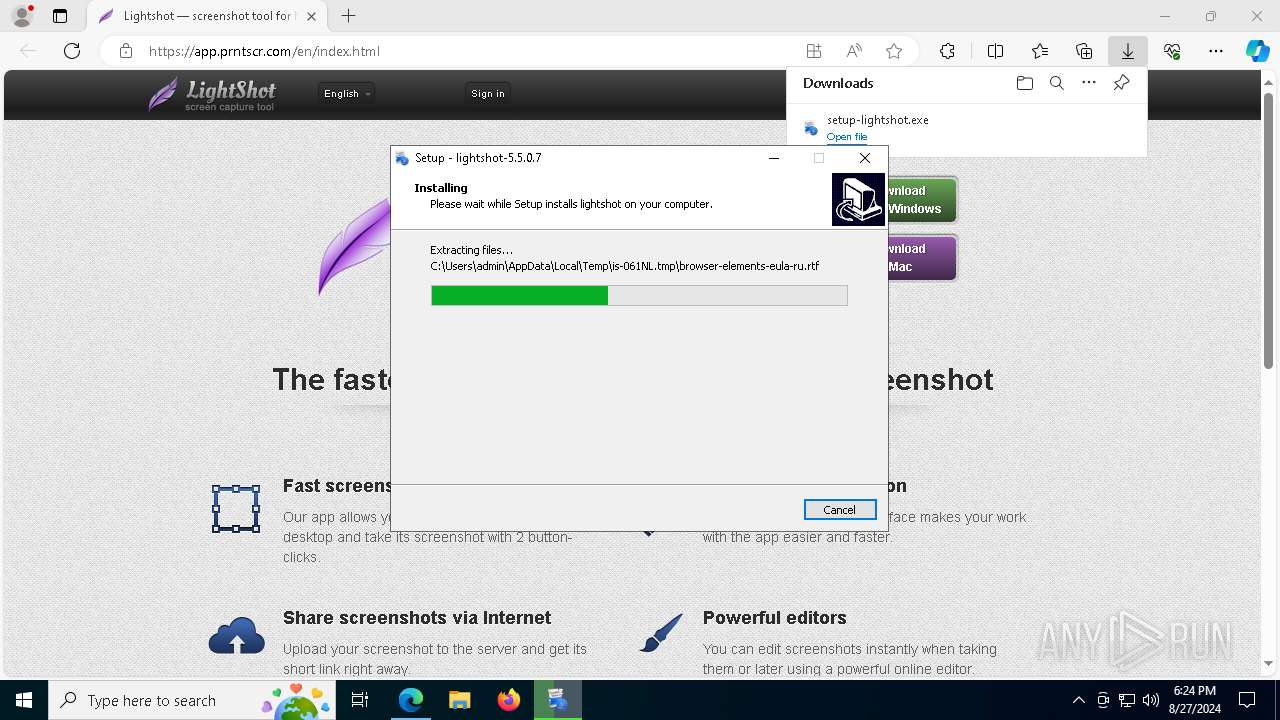Screen dimensions: 1280x720
Task: Click the address bar URL
Action: point(264,51)
